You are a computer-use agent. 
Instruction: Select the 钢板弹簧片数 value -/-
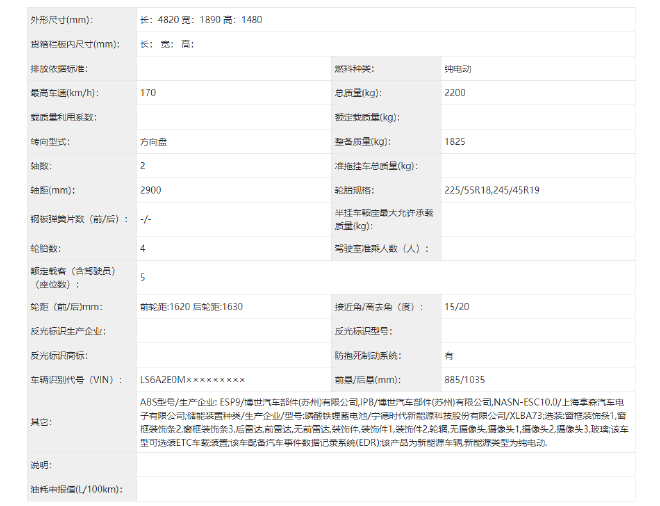pyautogui.click(x=146, y=218)
